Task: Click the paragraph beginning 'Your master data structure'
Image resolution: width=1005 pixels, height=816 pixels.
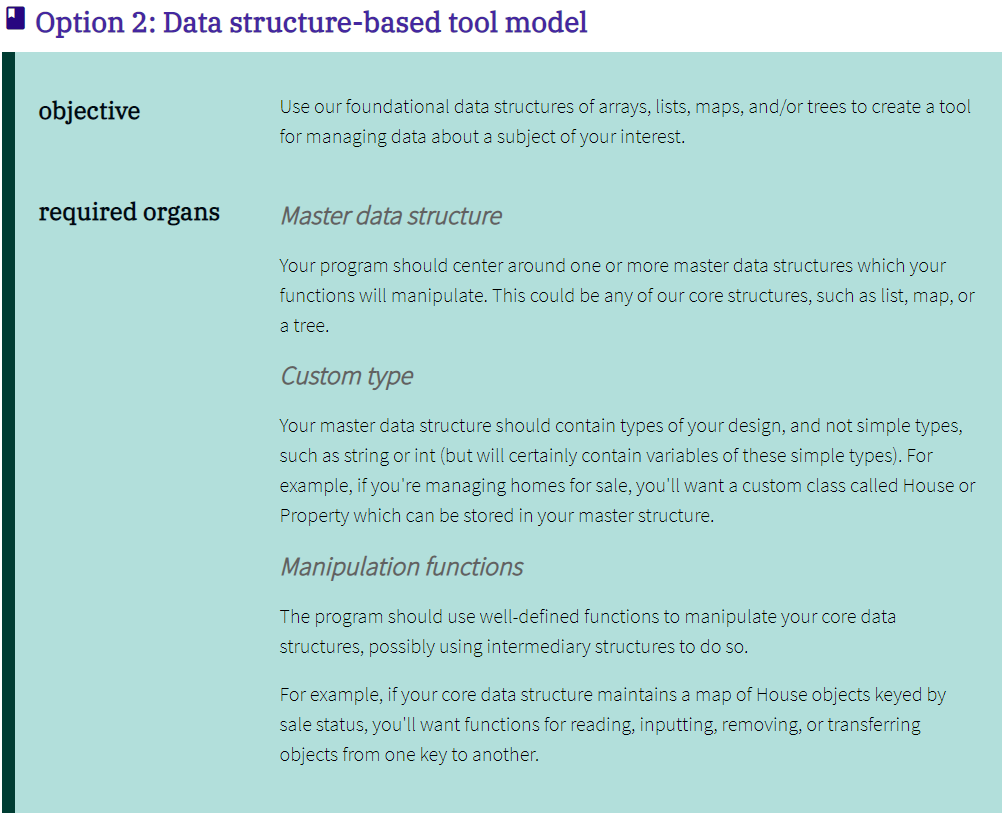Action: (627, 470)
